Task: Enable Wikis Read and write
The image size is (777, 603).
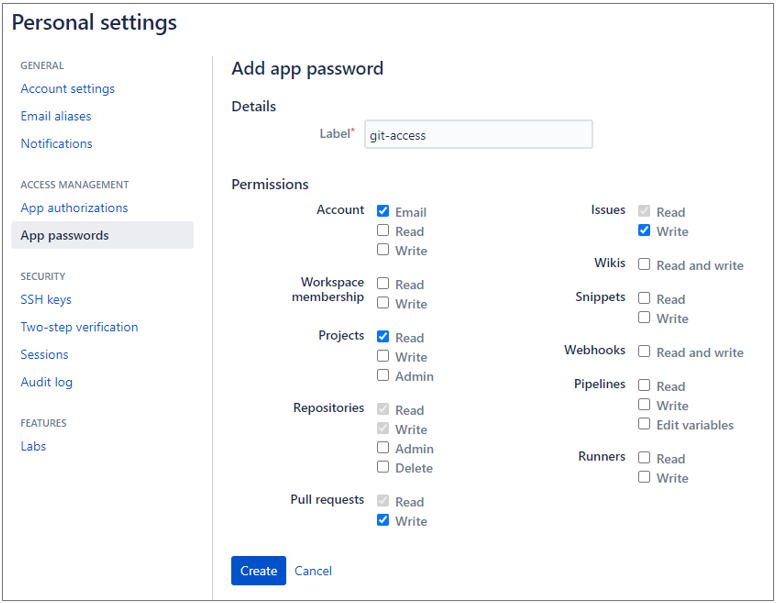Action: [644, 264]
